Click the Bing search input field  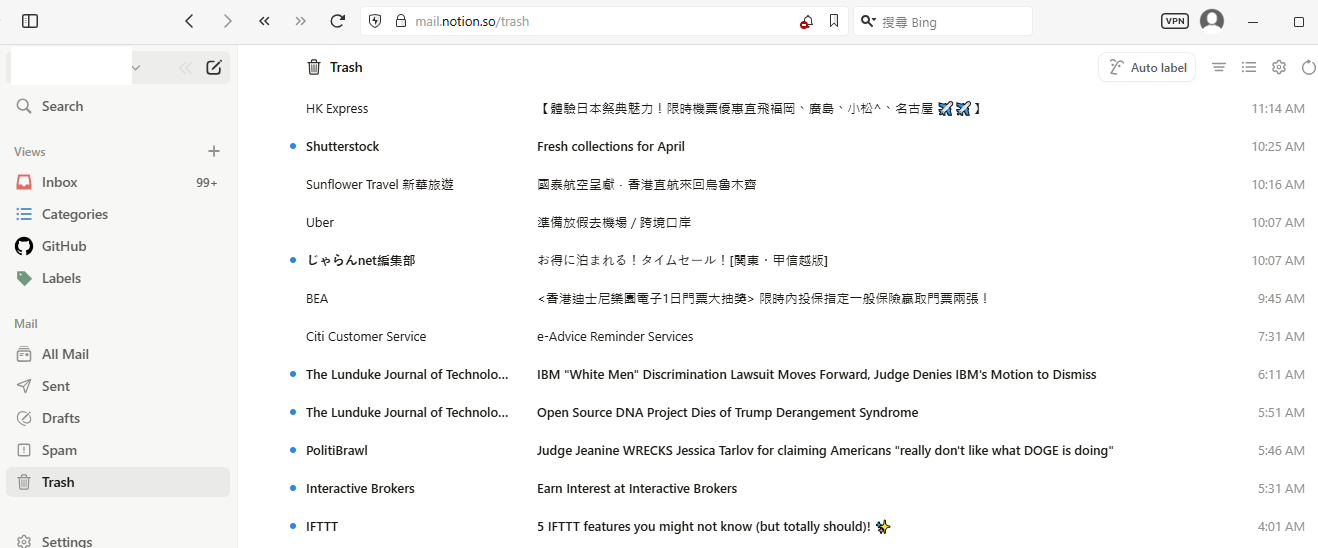point(950,21)
